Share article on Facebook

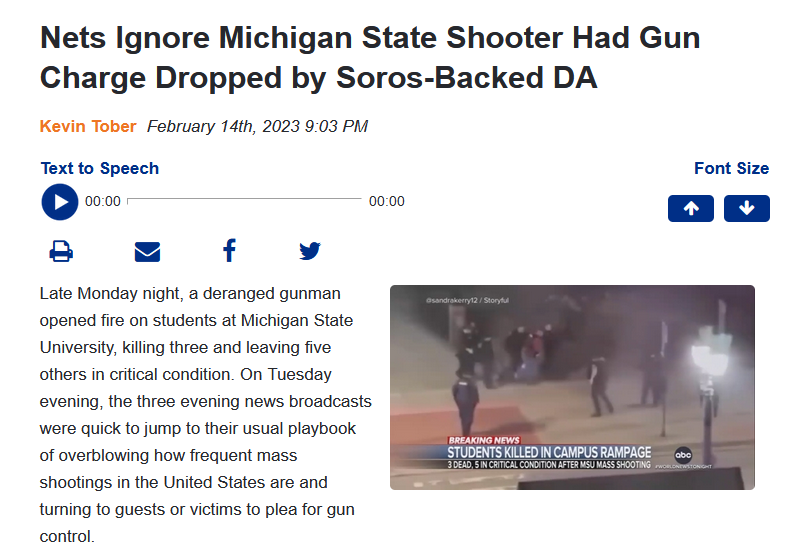click(229, 250)
